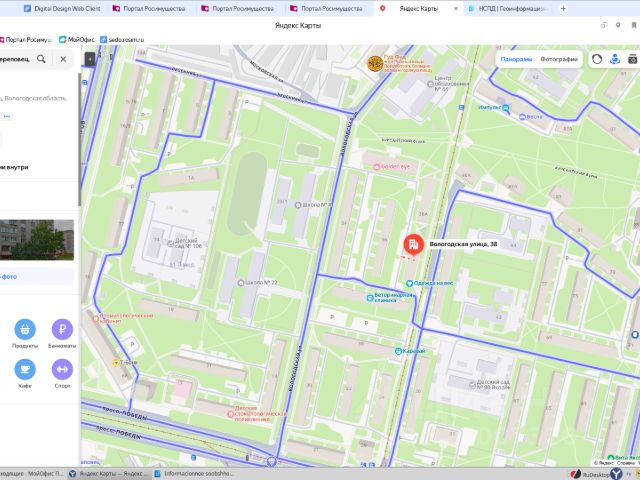
Task: Close the Яндекс Карты tab
Action: (456, 8)
